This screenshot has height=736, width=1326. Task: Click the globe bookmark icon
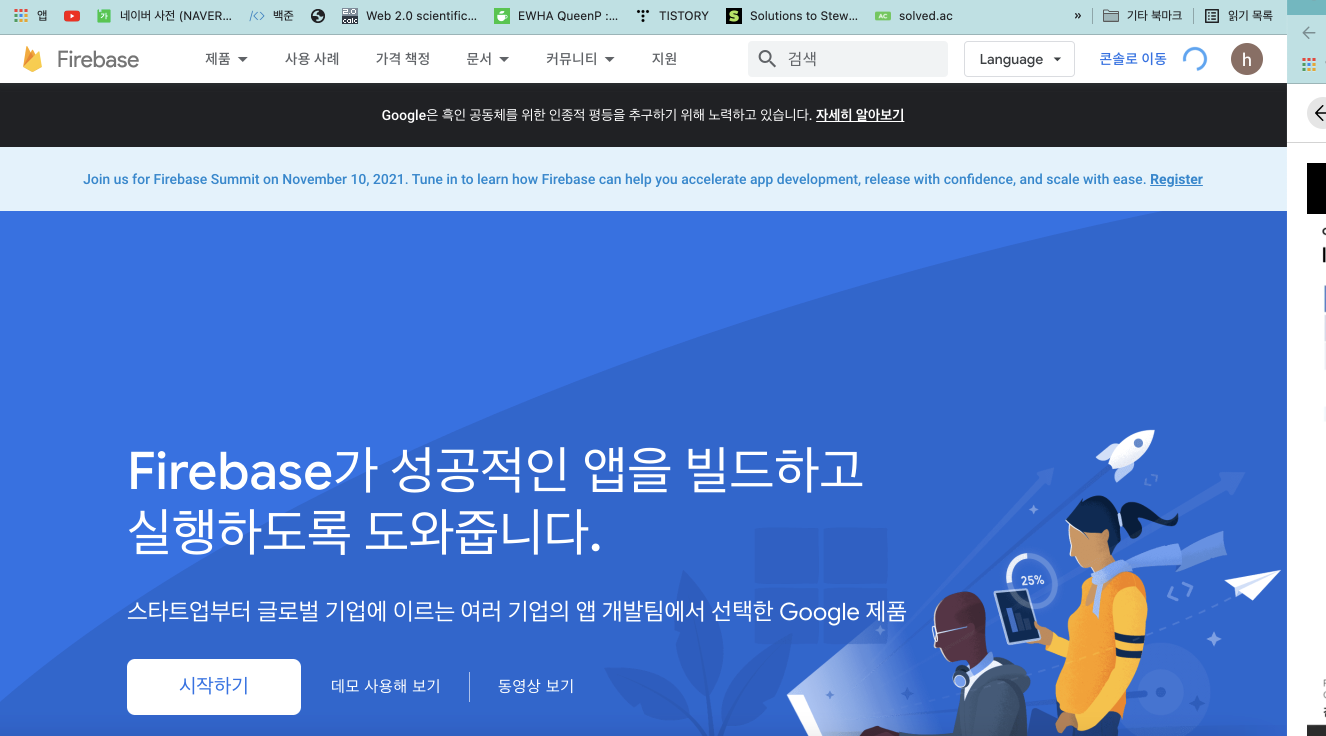[318, 15]
